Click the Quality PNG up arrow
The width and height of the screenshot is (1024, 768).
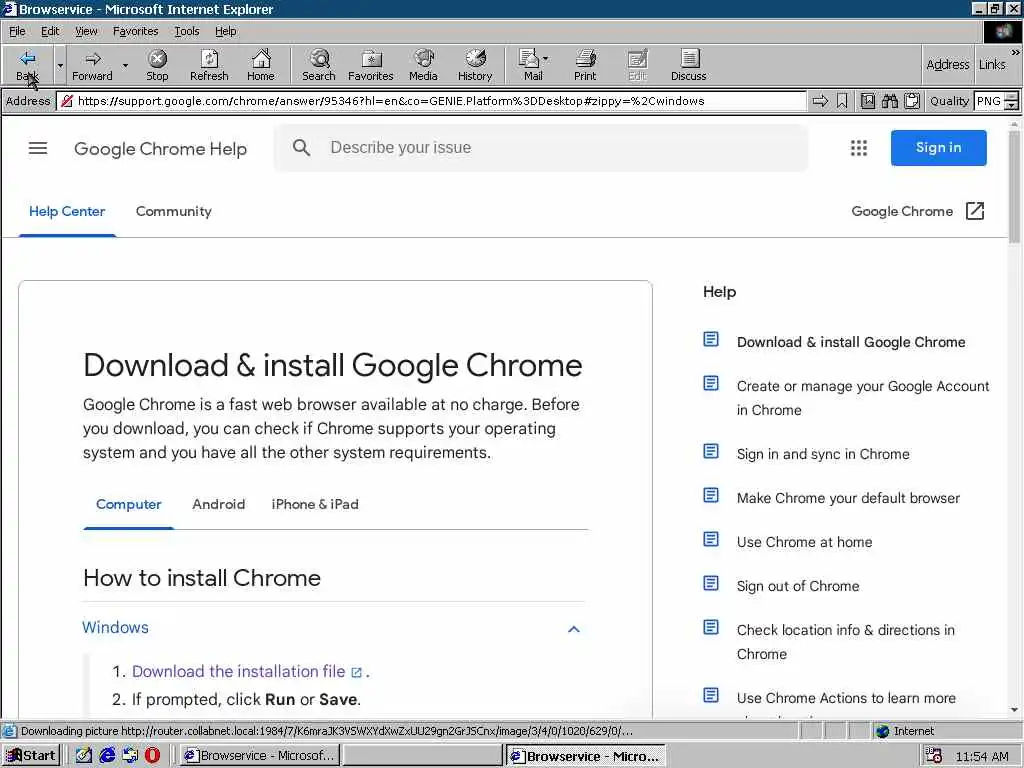[x=1012, y=97]
